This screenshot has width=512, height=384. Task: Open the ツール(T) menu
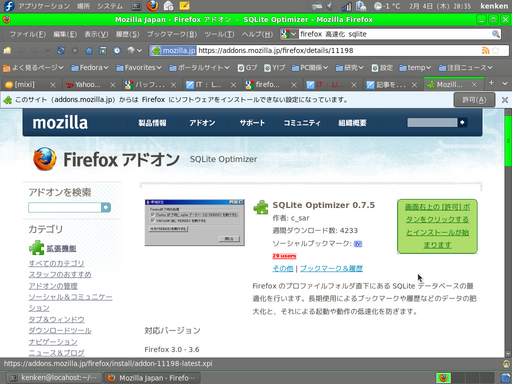click(219, 34)
